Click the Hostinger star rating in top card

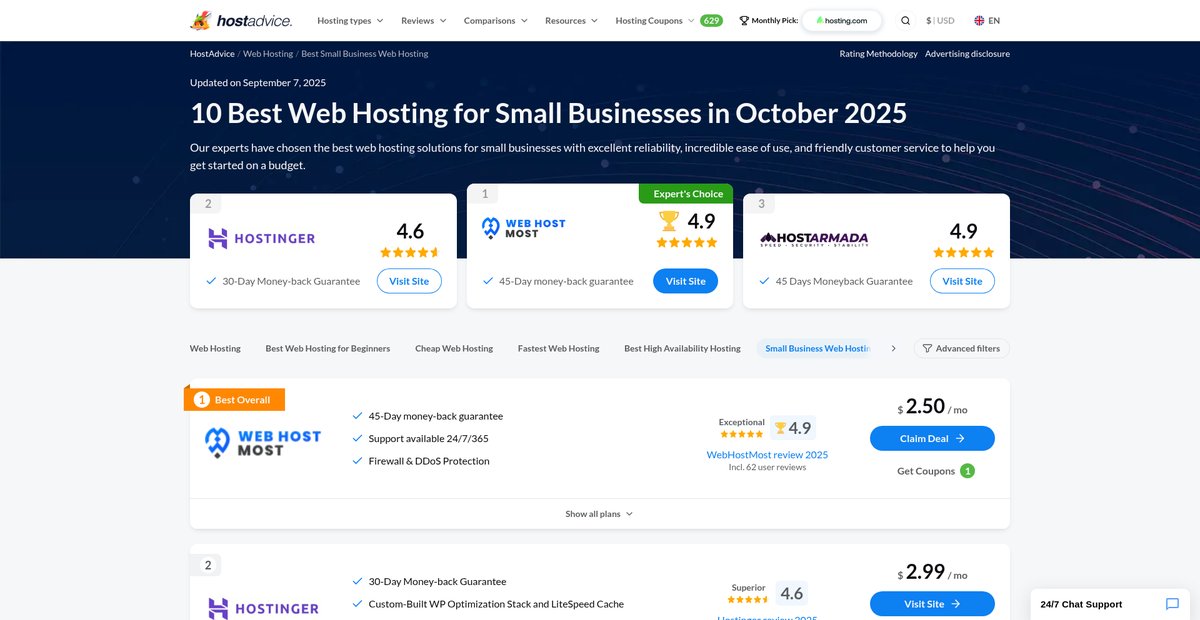click(410, 253)
